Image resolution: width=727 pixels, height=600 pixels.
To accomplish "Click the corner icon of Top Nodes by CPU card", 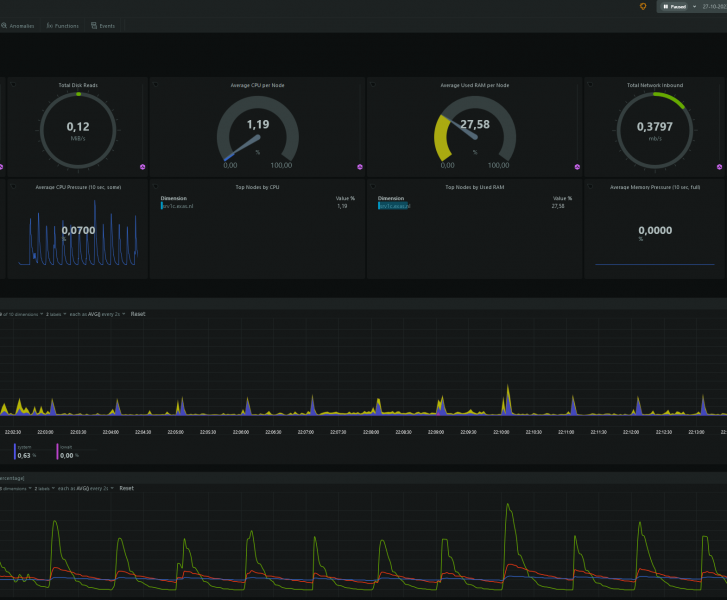I will tap(155, 186).
